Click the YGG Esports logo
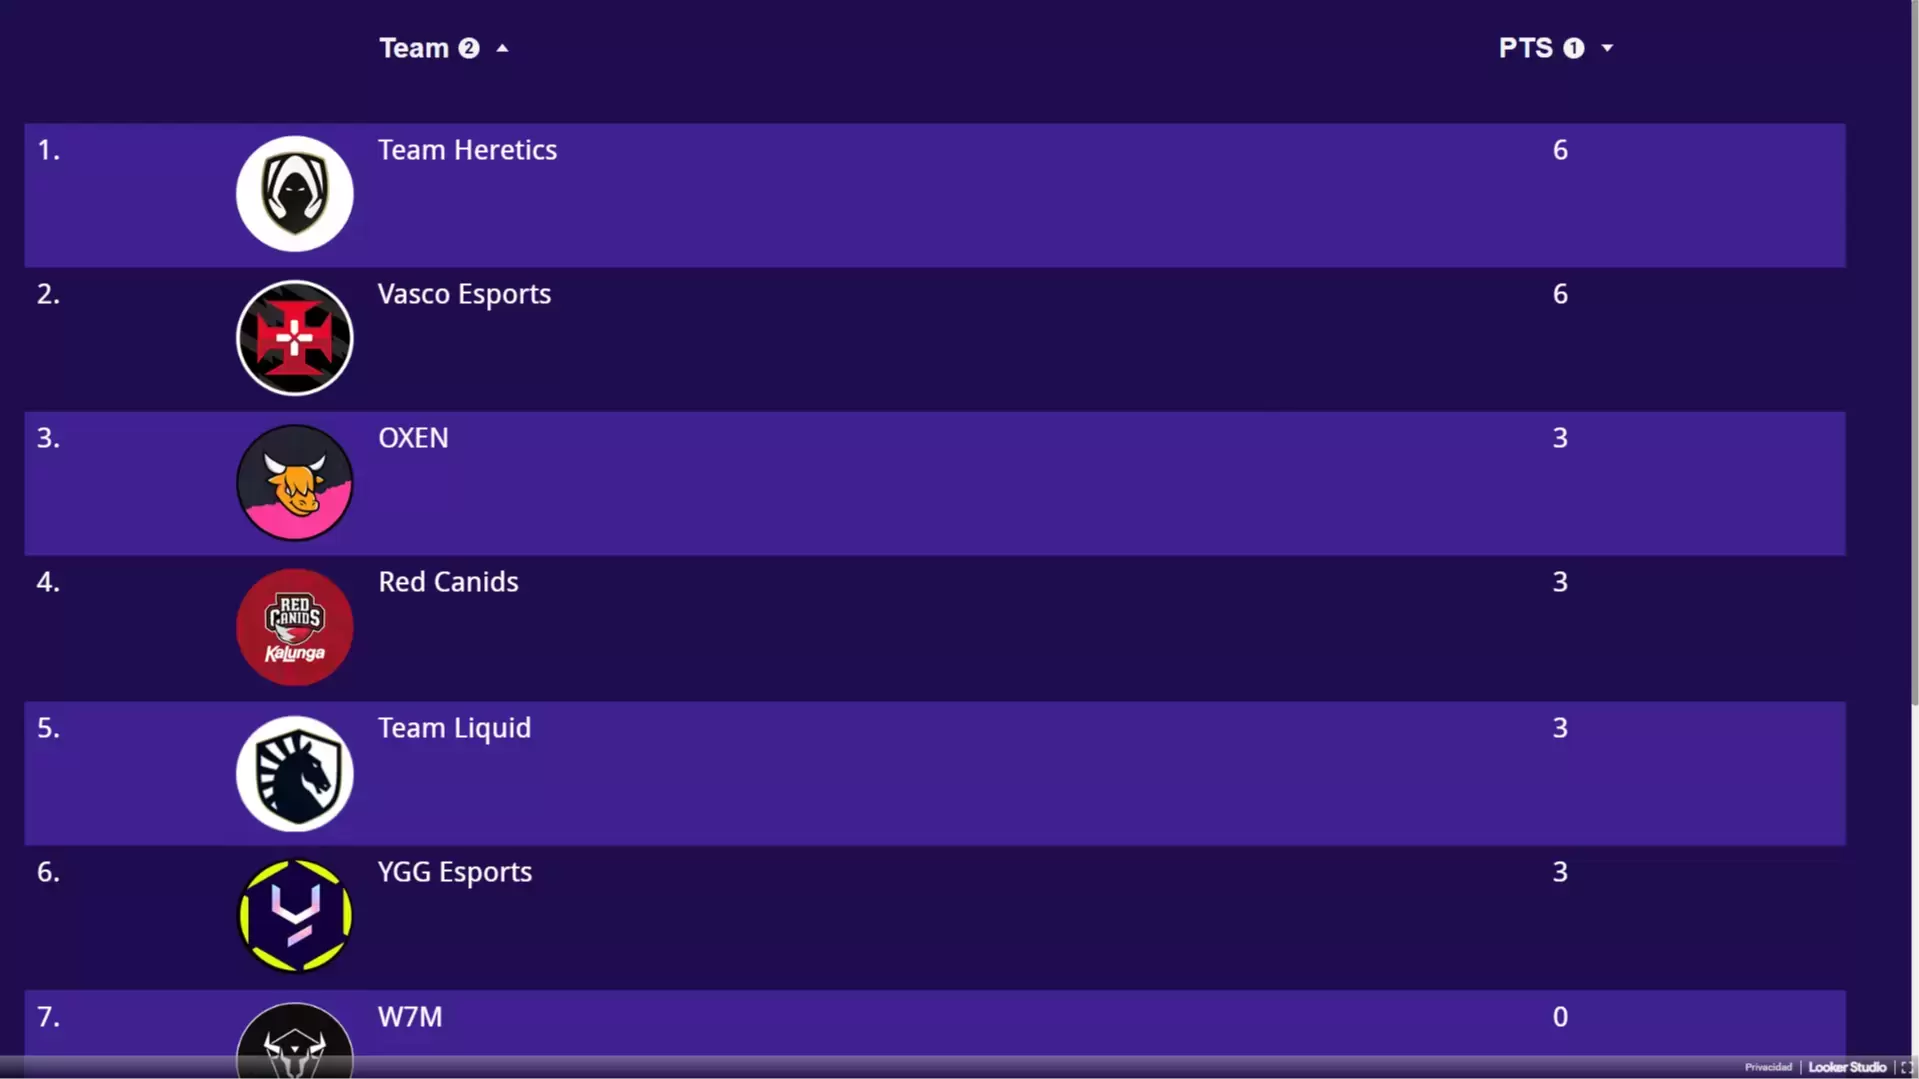 click(x=294, y=916)
